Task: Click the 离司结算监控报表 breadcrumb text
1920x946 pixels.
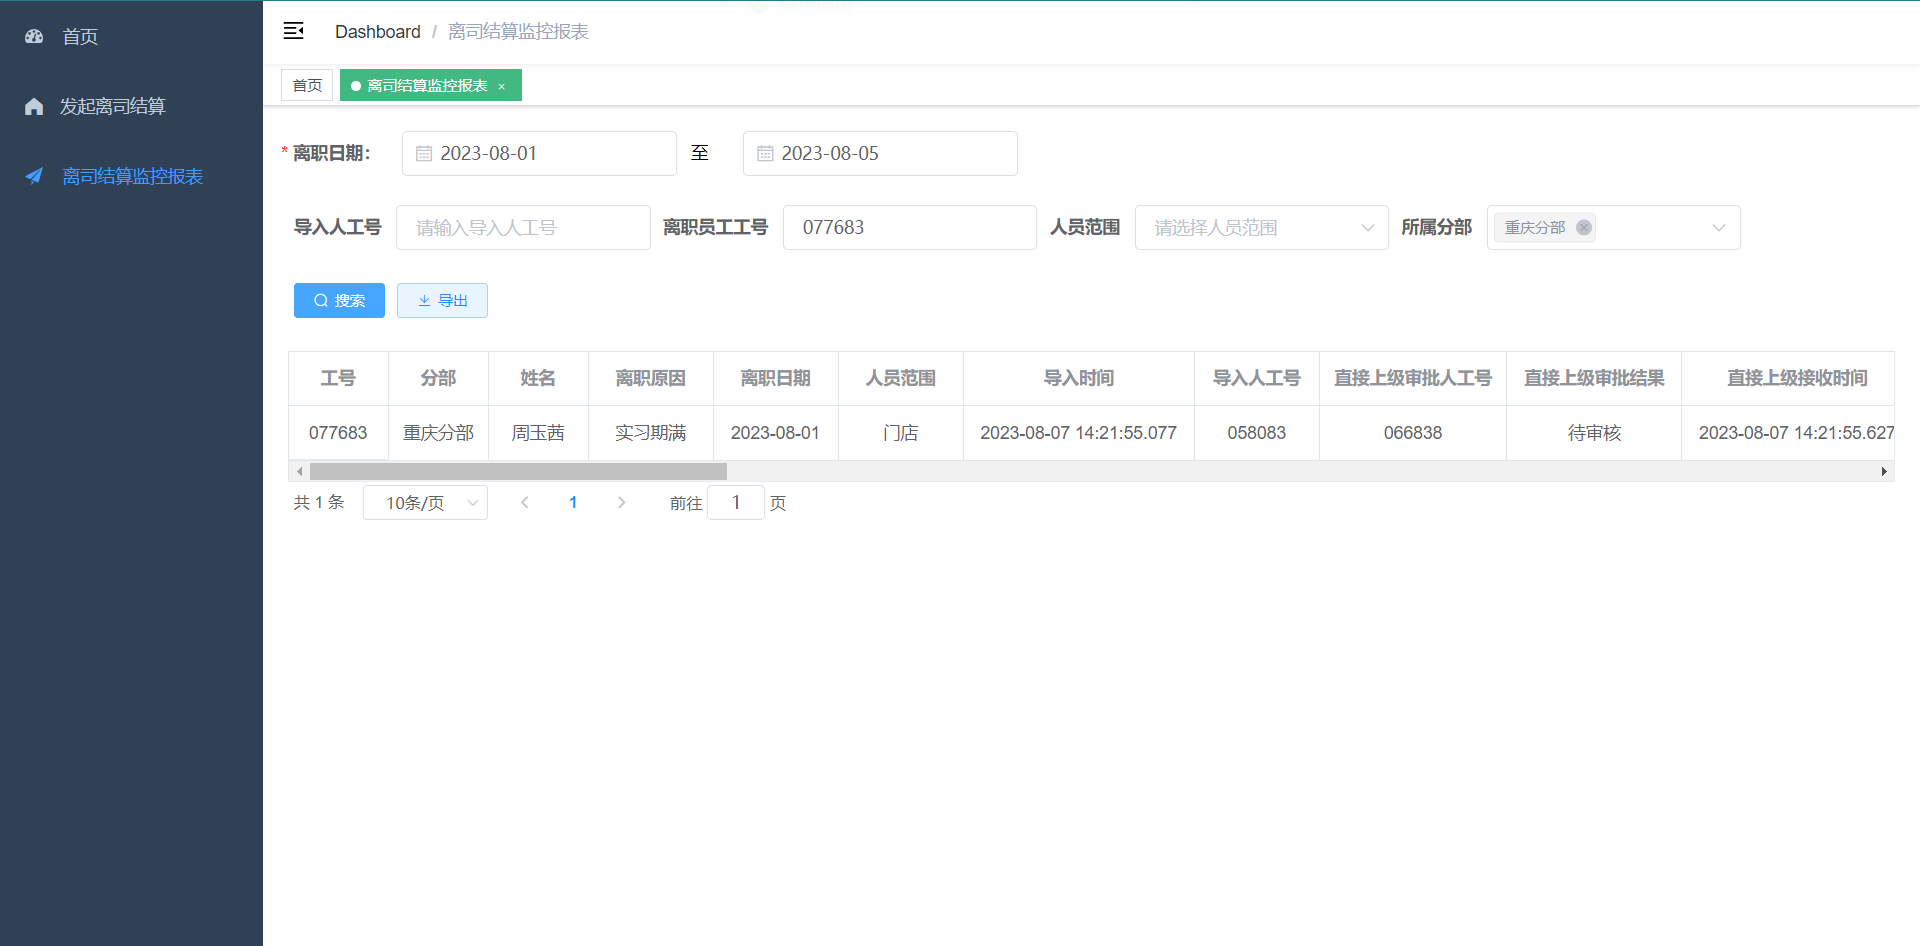Action: click(x=518, y=32)
